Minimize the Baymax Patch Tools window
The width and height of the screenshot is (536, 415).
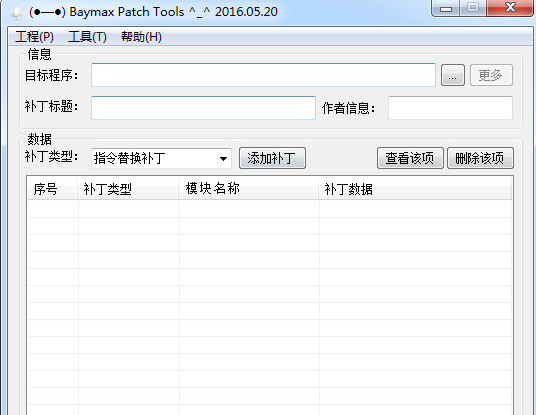[x=446, y=8]
